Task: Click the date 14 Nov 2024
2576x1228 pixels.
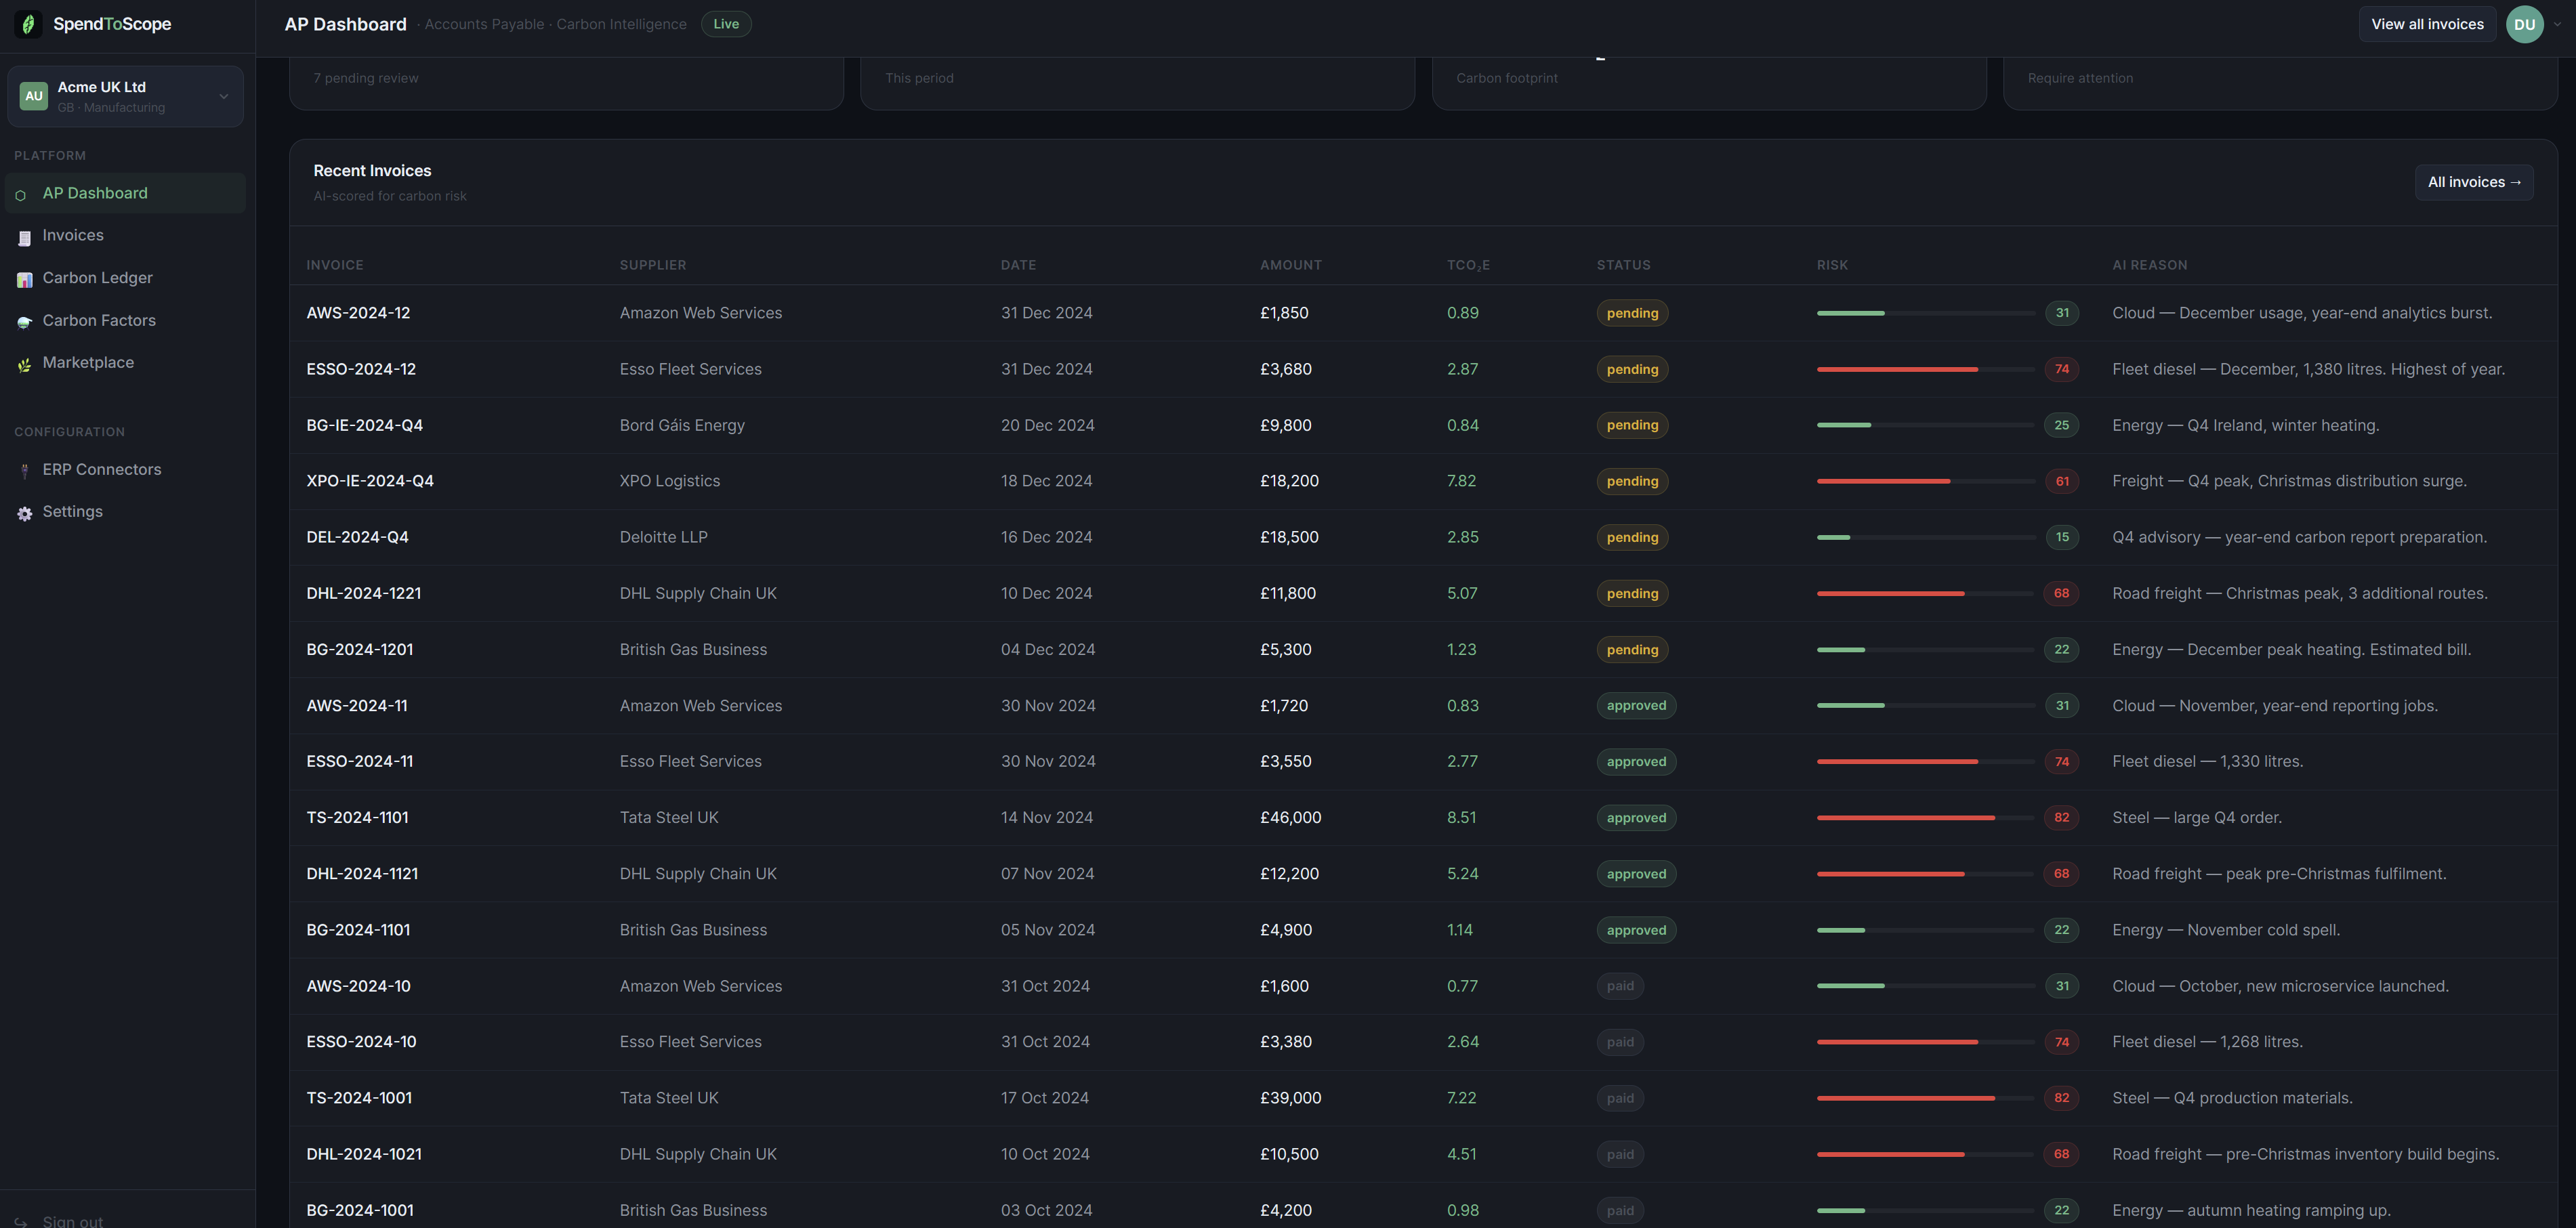Action: 1047,818
